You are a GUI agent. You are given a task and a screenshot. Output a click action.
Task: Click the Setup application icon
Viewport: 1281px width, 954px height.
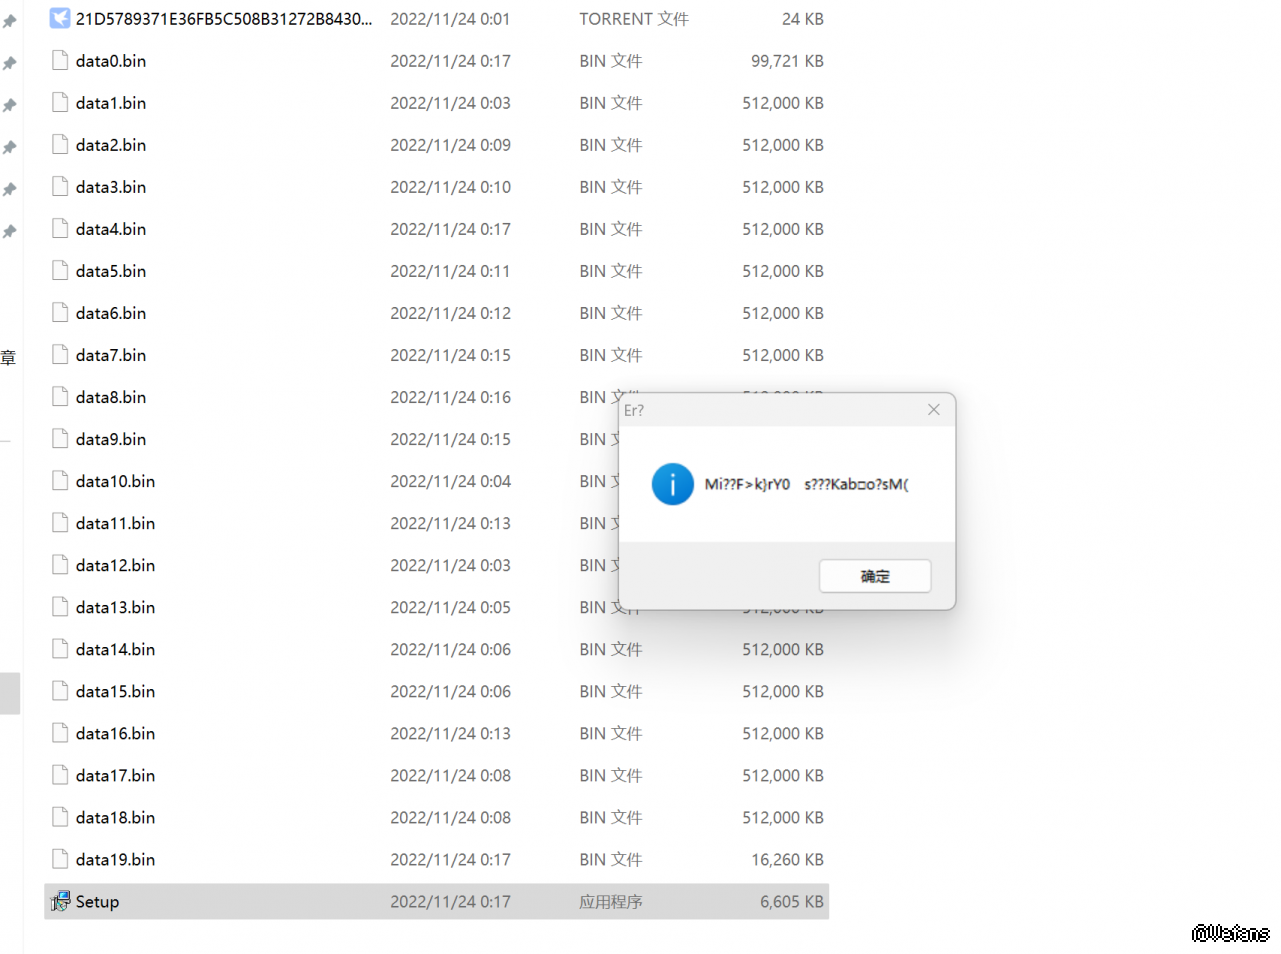point(60,901)
